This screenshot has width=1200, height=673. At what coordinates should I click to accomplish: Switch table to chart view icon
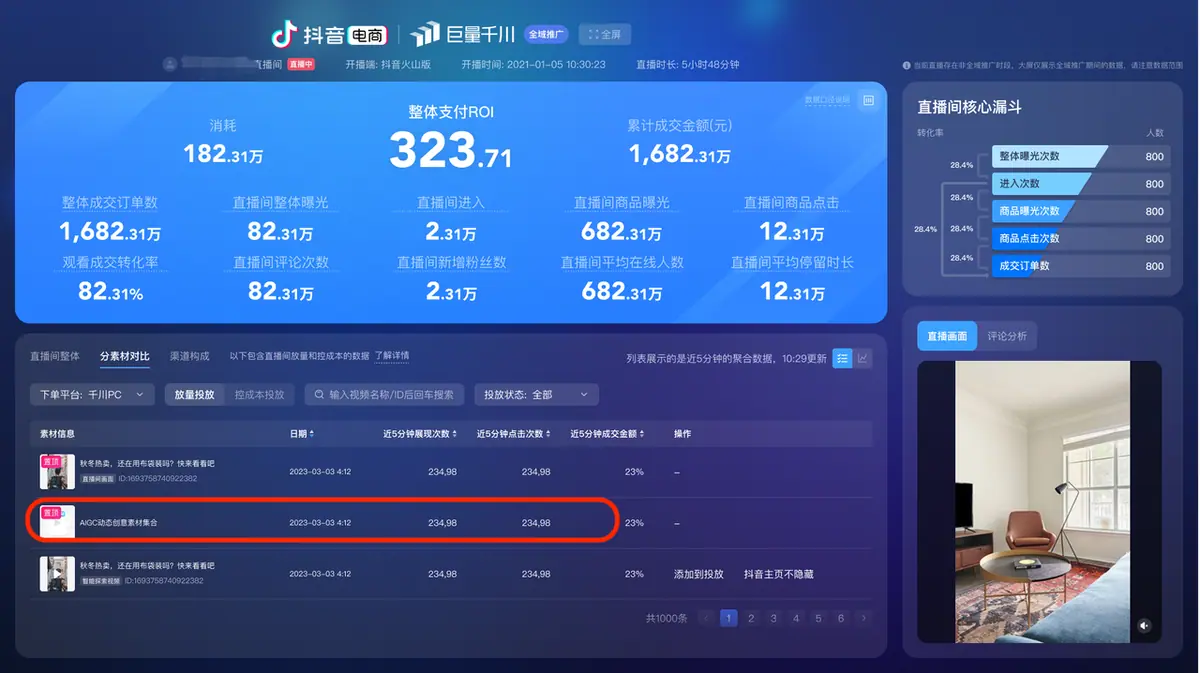pyautogui.click(x=863, y=358)
